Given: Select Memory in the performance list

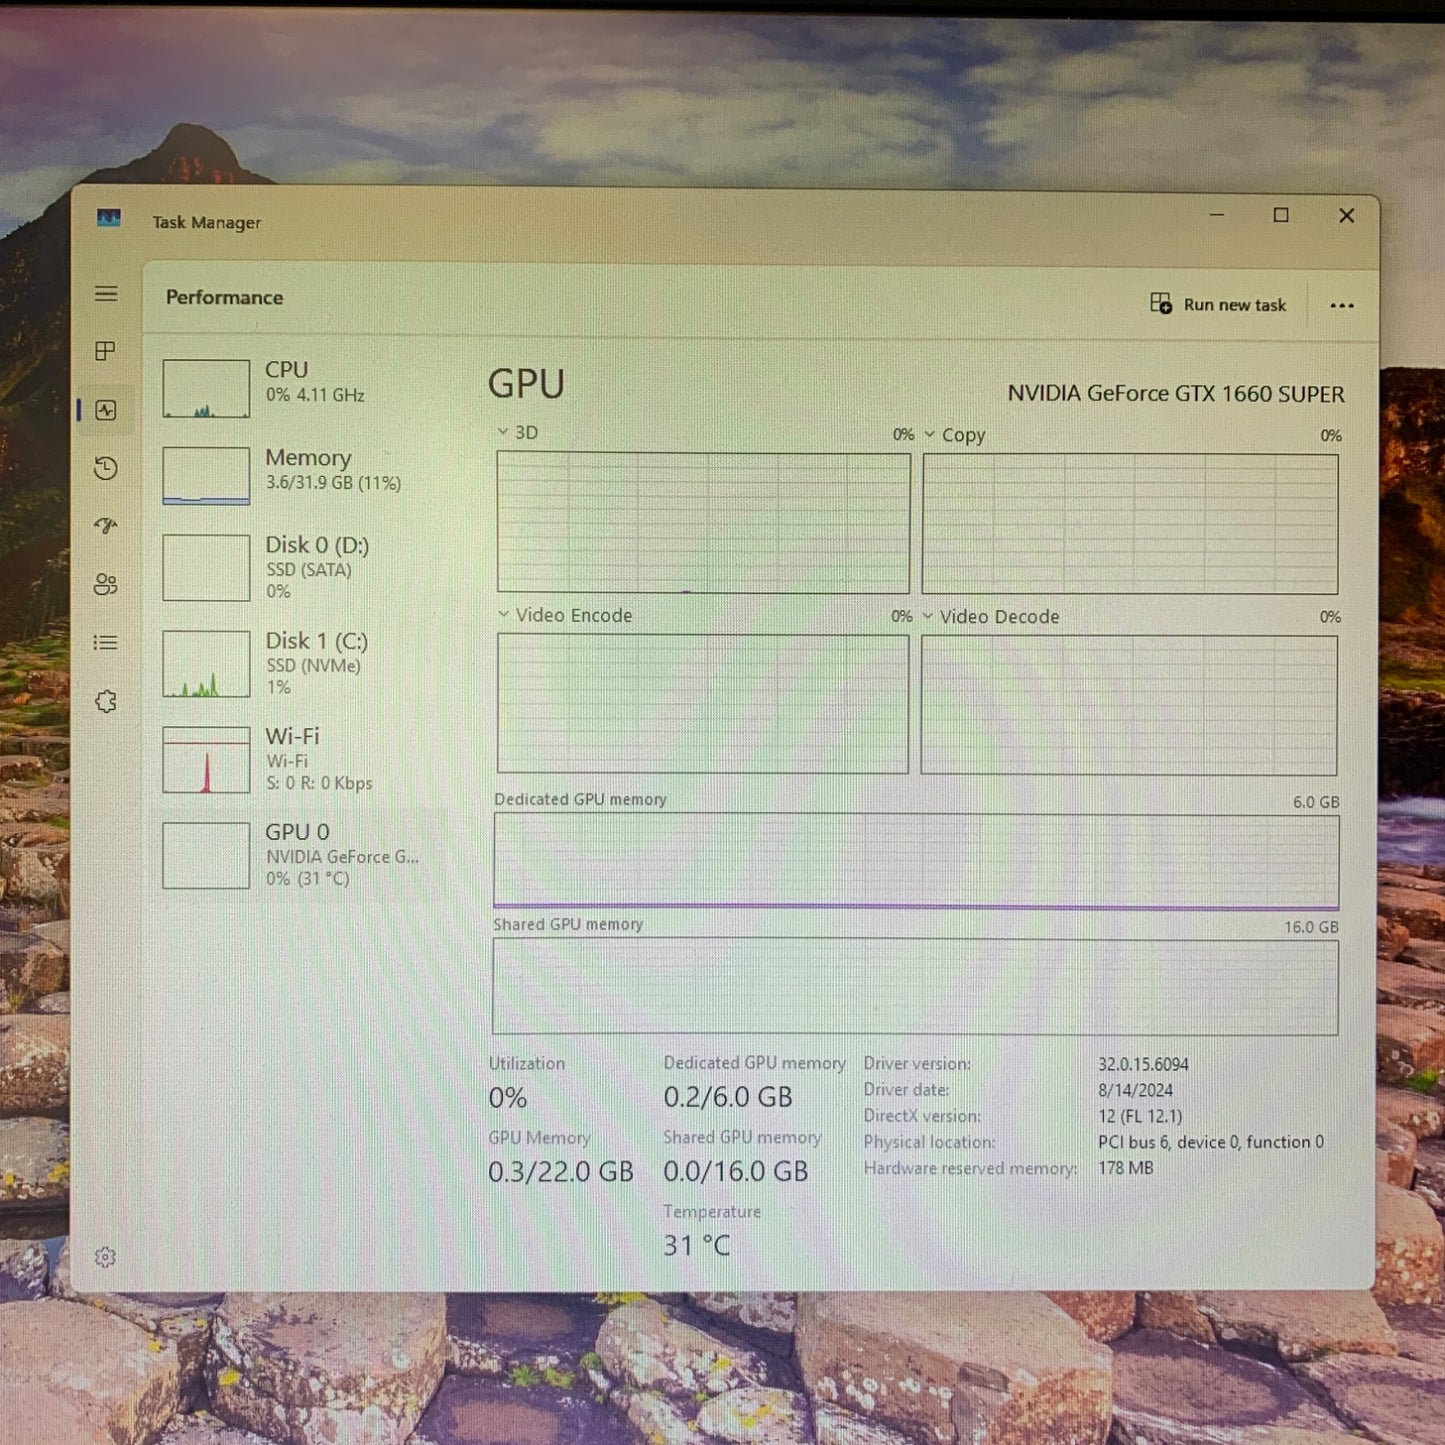Looking at the screenshot, I should (300, 475).
